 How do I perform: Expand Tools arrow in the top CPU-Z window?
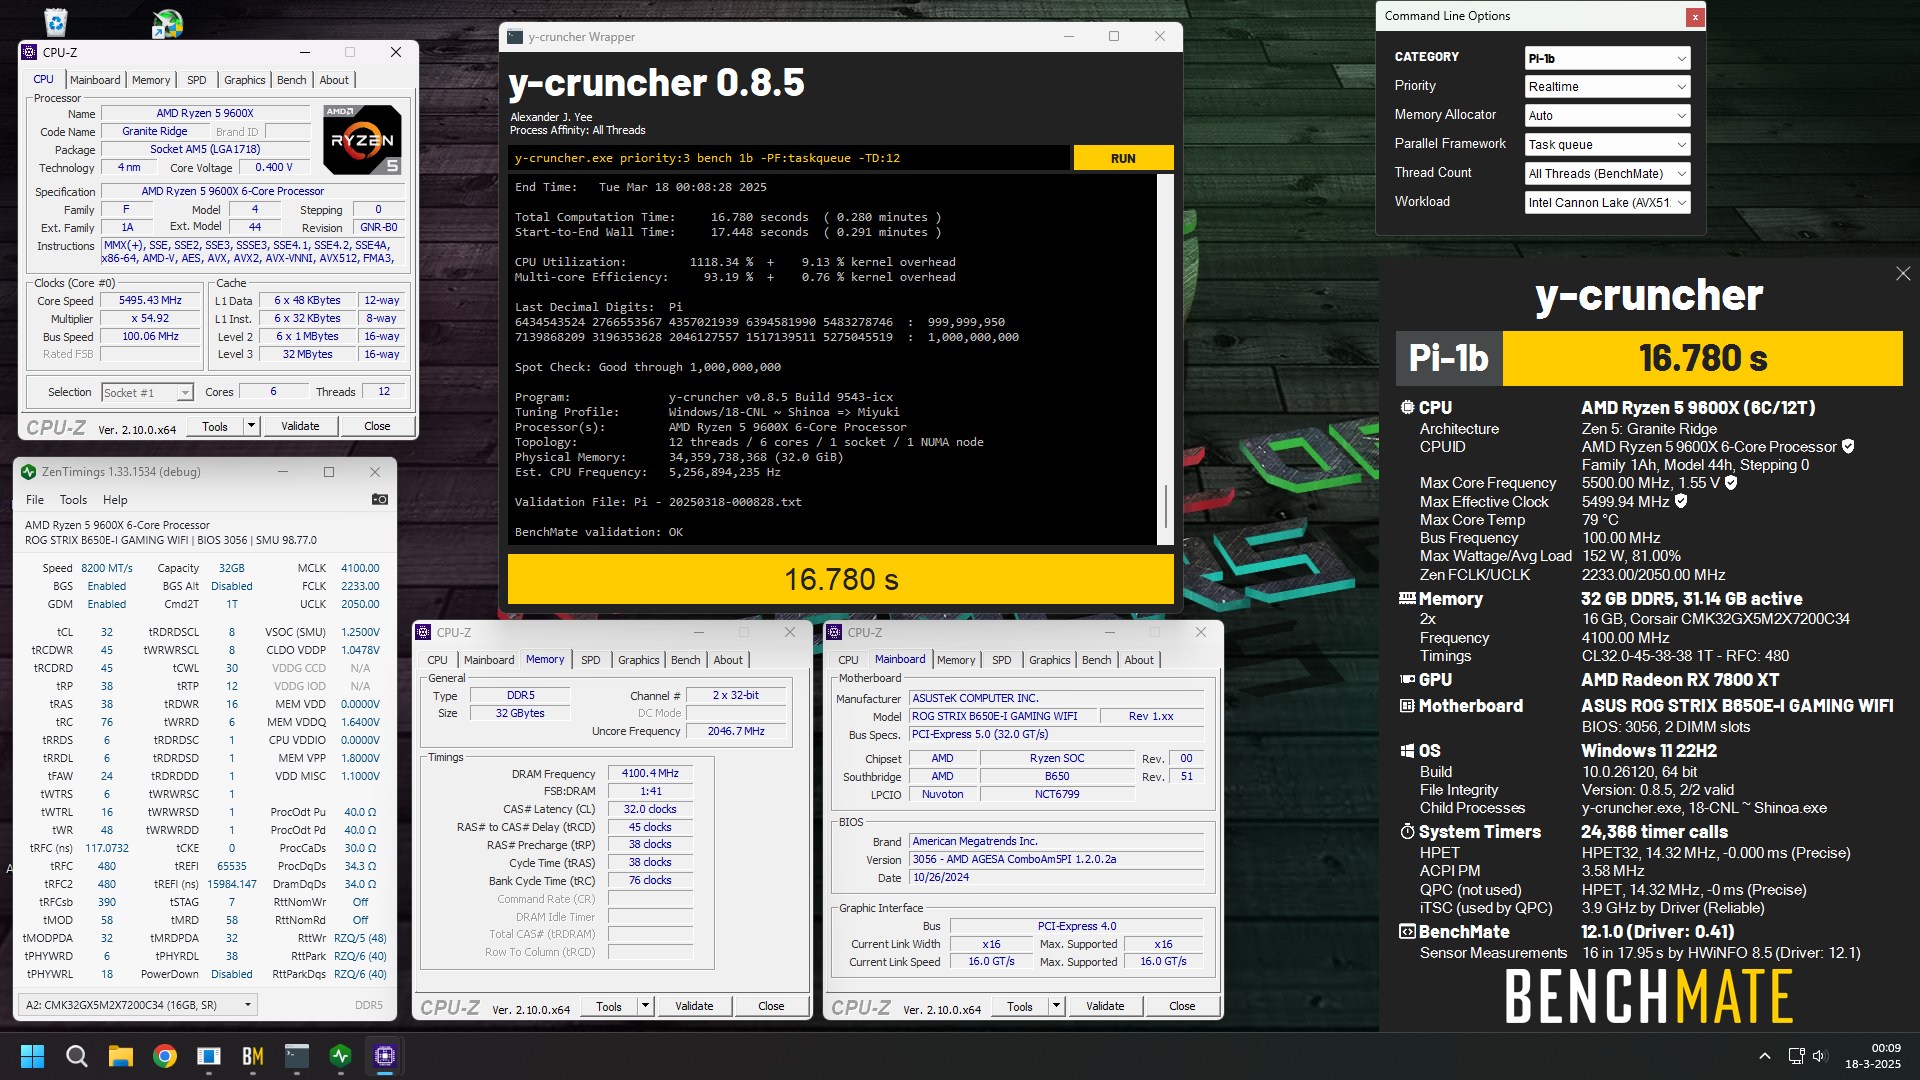[251, 426]
